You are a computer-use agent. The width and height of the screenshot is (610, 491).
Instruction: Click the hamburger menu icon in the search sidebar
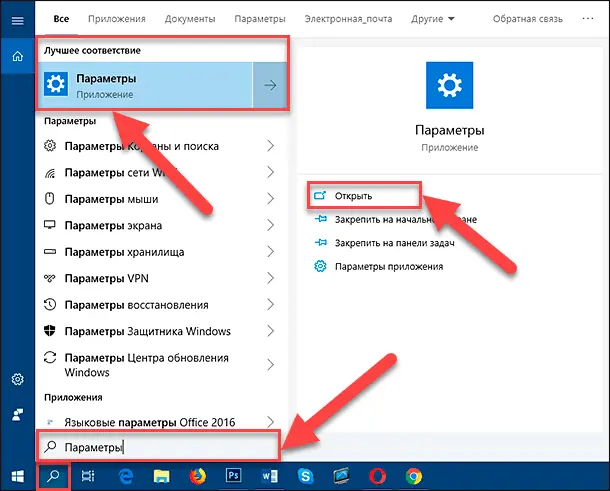click(x=17, y=19)
